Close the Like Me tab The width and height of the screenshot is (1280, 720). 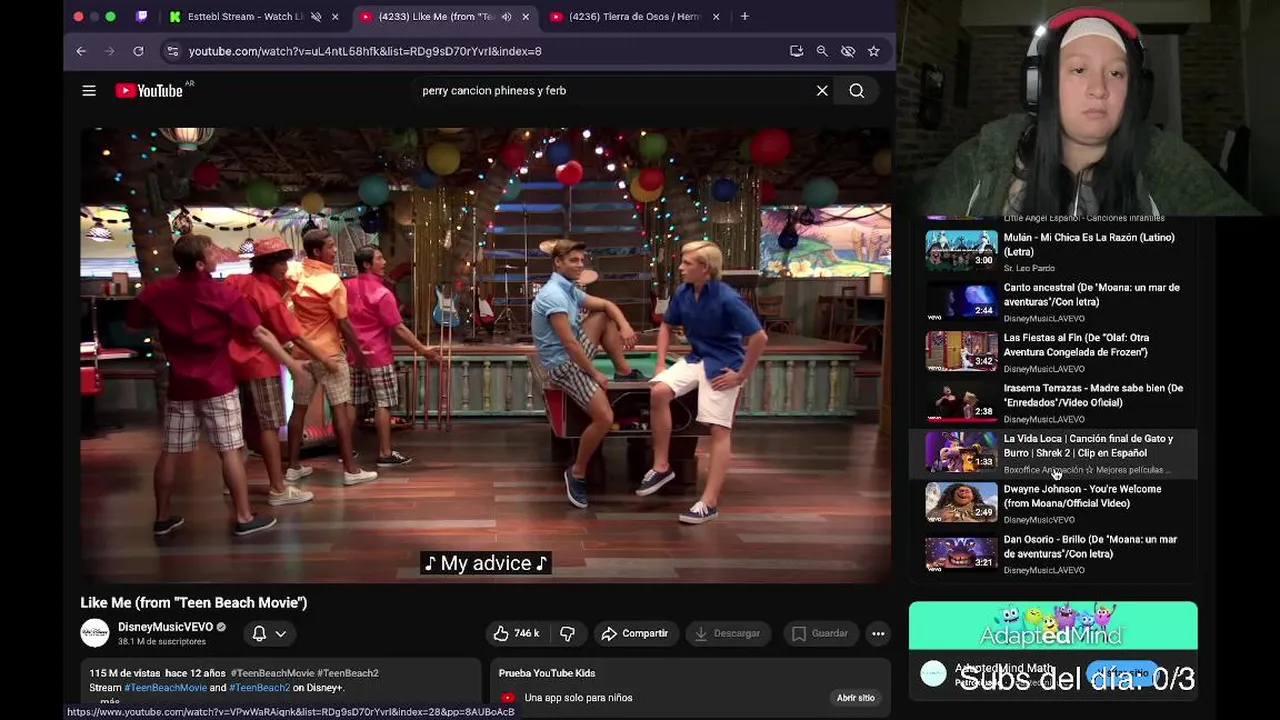(525, 17)
